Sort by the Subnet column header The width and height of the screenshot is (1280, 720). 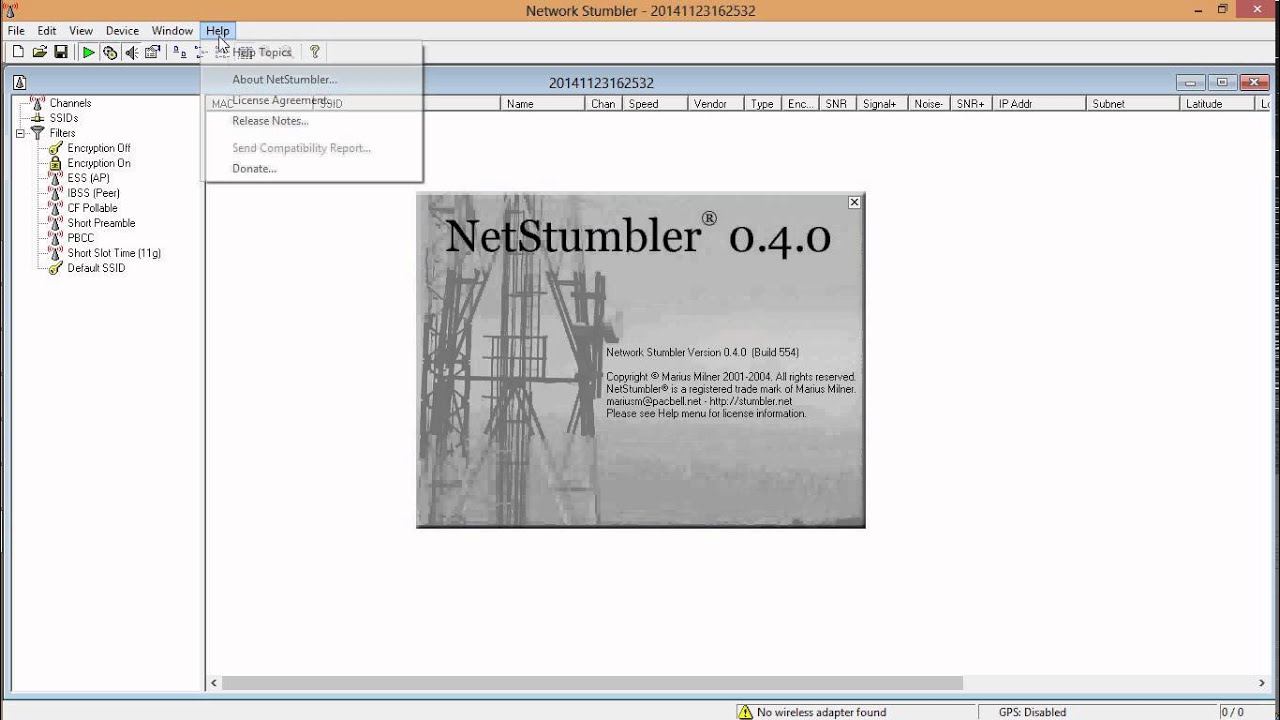click(x=1132, y=104)
